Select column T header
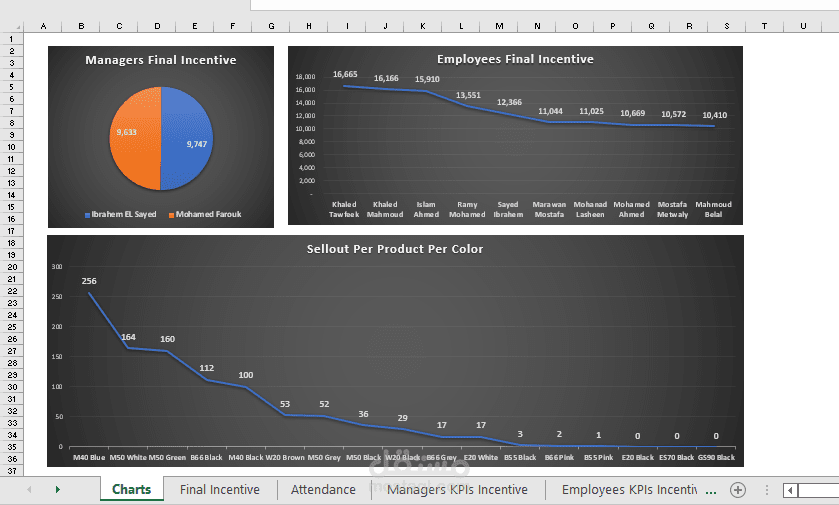This screenshot has width=839, height=505. (x=764, y=26)
